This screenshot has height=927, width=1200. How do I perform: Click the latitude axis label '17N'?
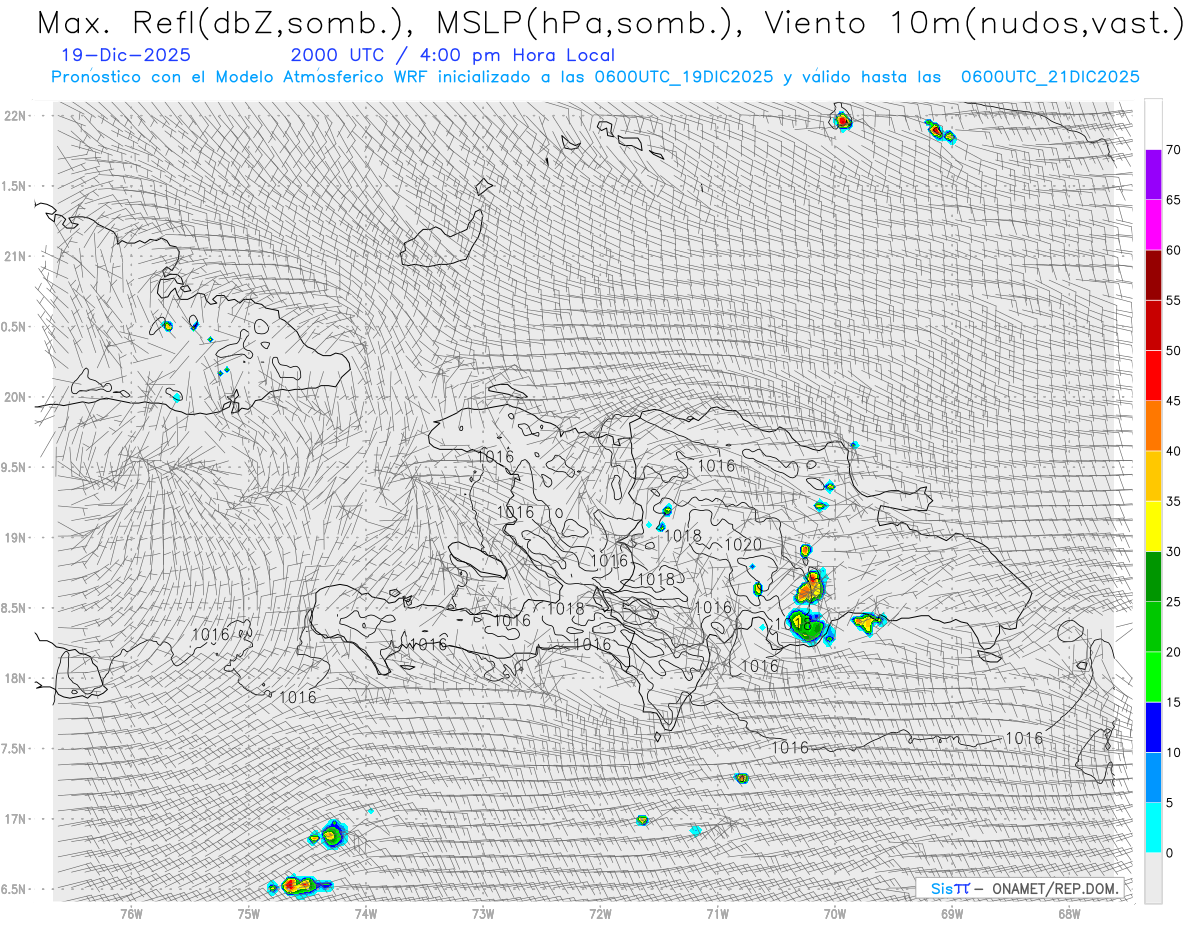(x=15, y=819)
